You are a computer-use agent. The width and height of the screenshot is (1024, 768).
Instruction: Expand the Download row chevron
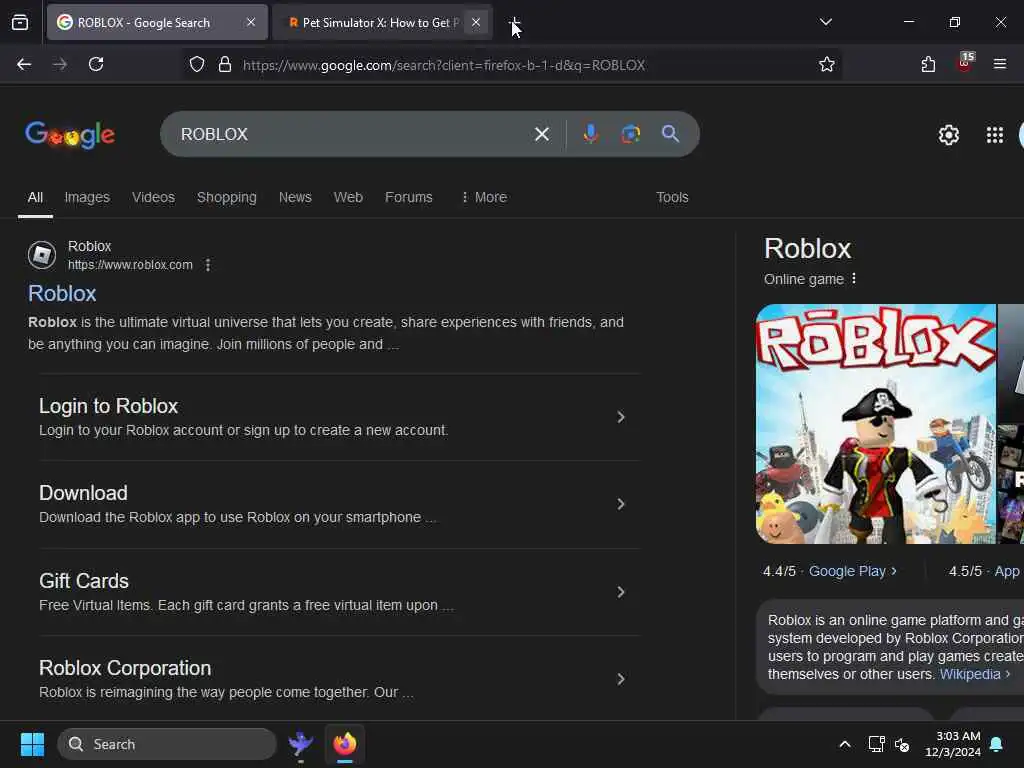[x=620, y=504]
